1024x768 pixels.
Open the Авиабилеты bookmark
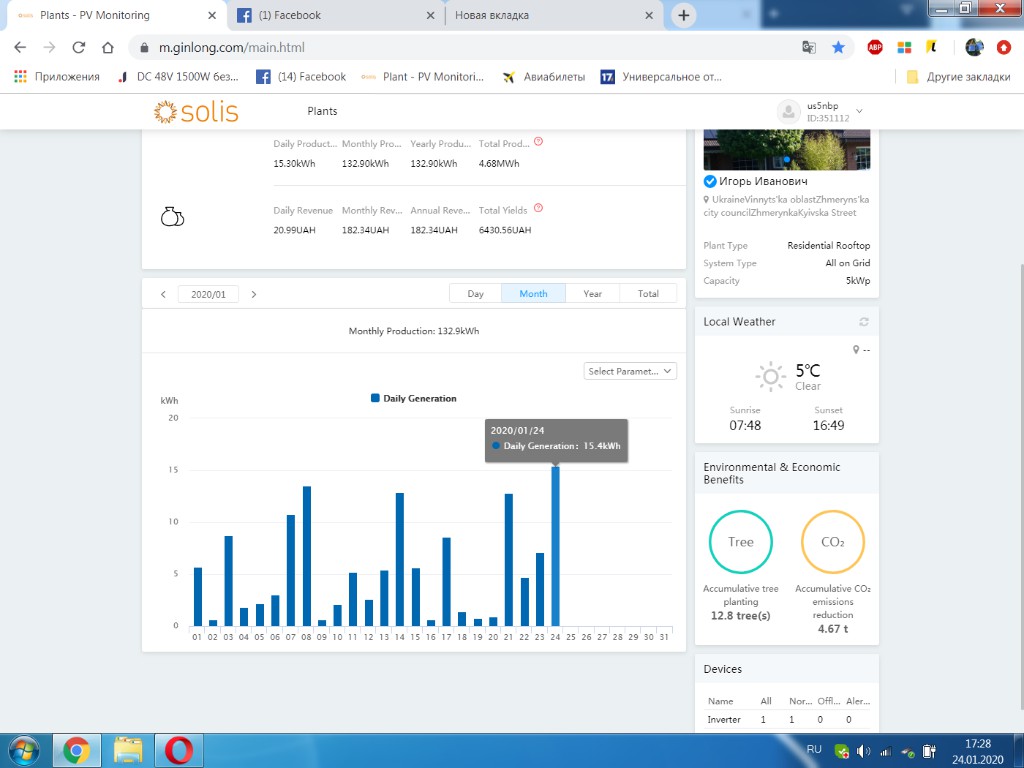tap(544, 77)
